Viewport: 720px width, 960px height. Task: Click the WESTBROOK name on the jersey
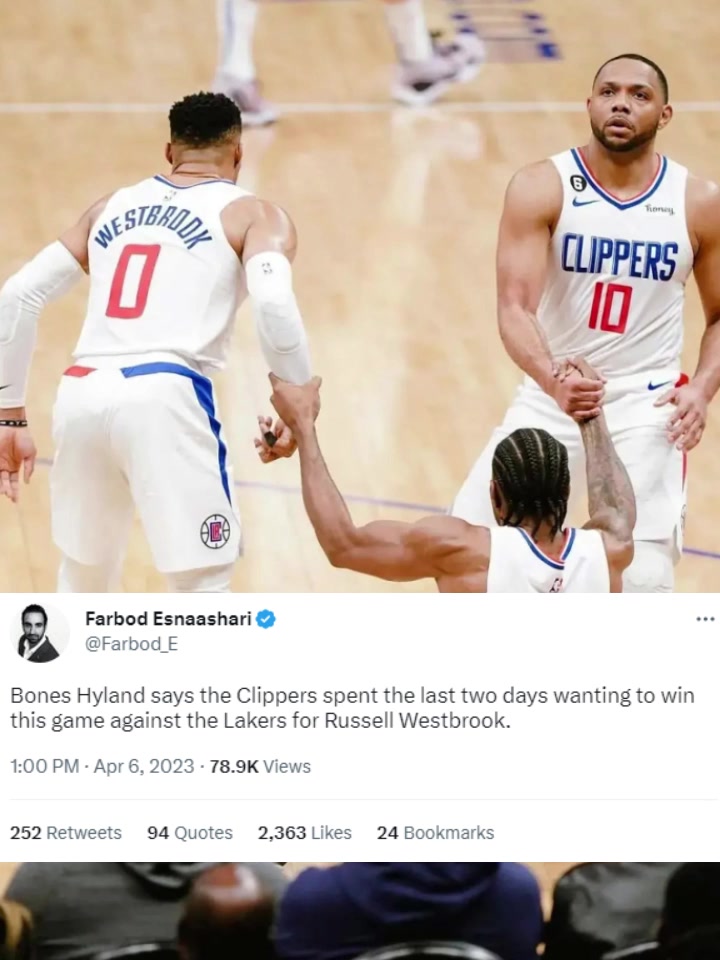pyautogui.click(x=154, y=227)
